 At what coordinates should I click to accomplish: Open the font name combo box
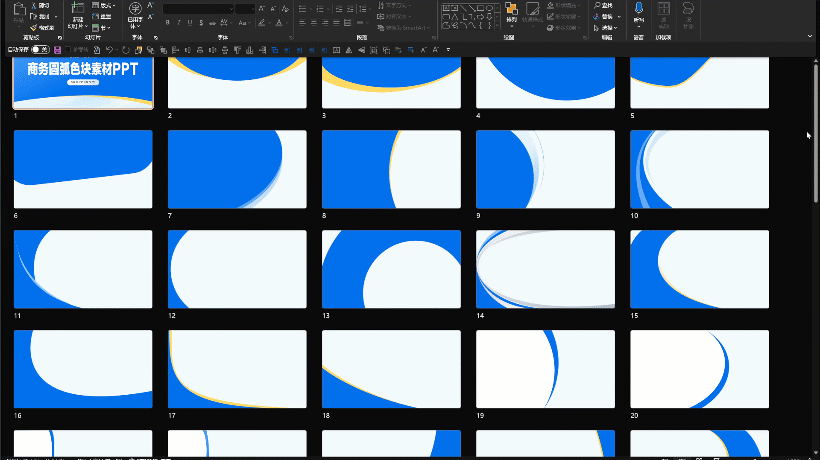pyautogui.click(x=198, y=9)
